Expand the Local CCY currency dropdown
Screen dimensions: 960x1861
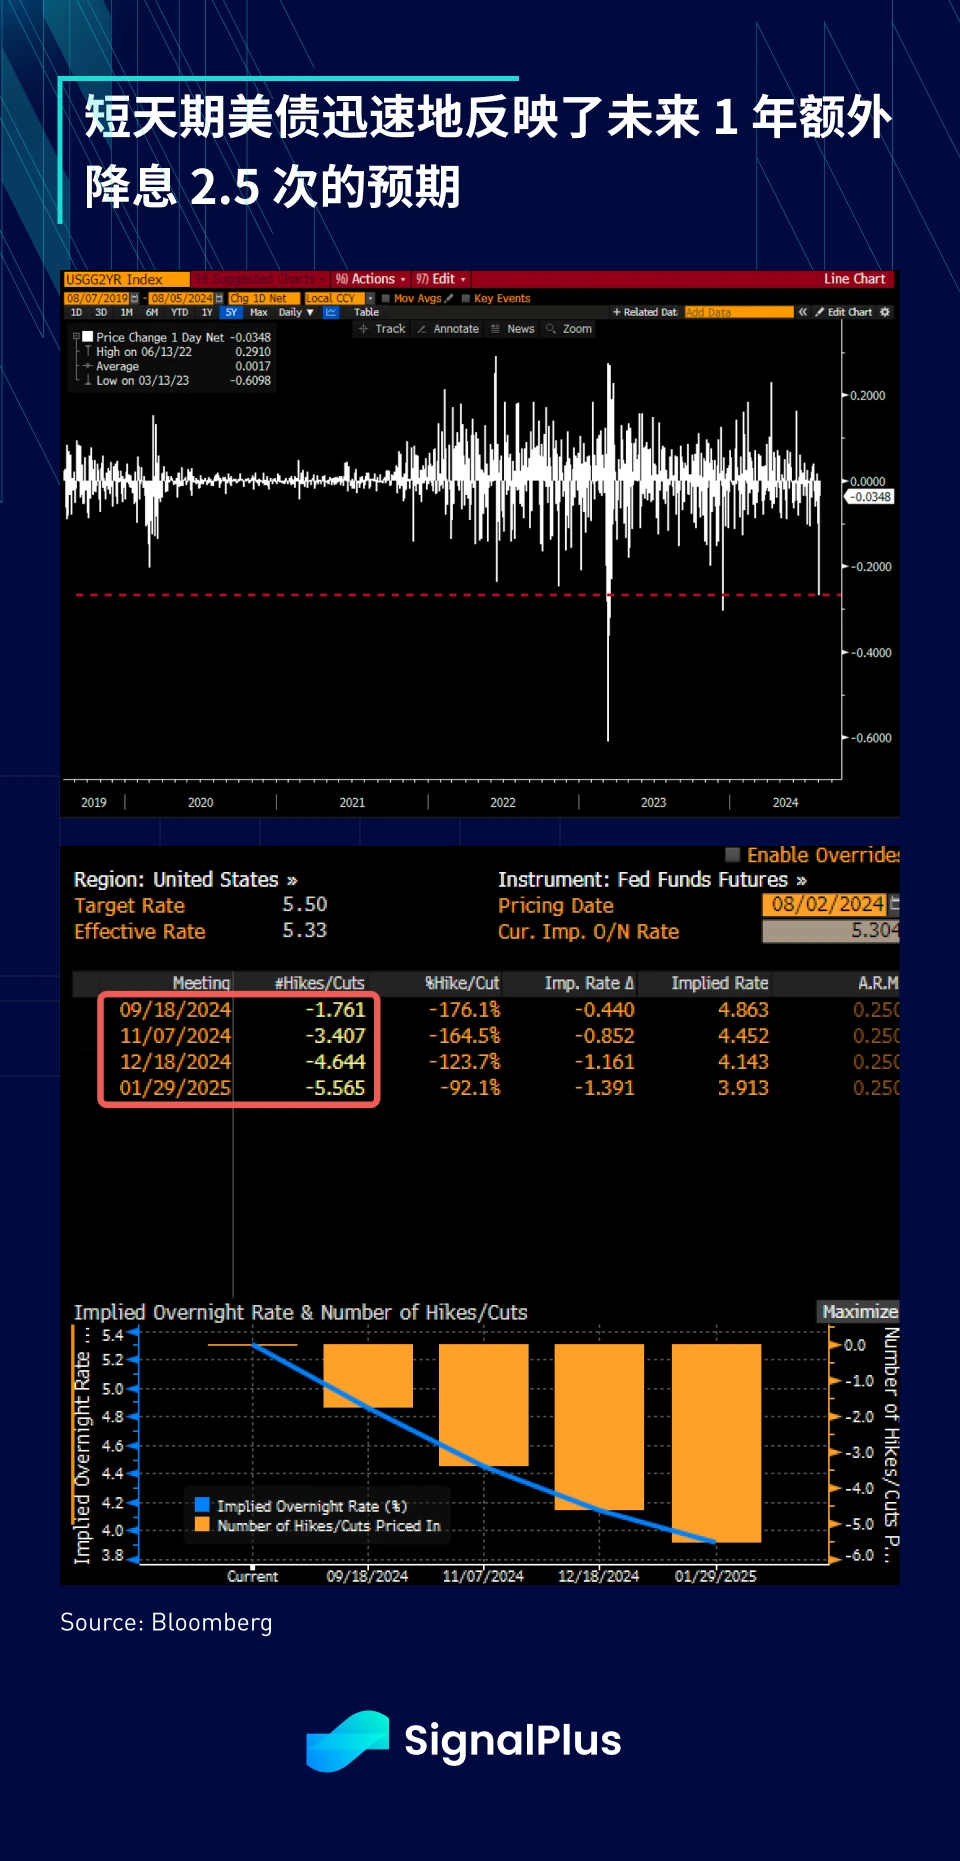[370, 298]
